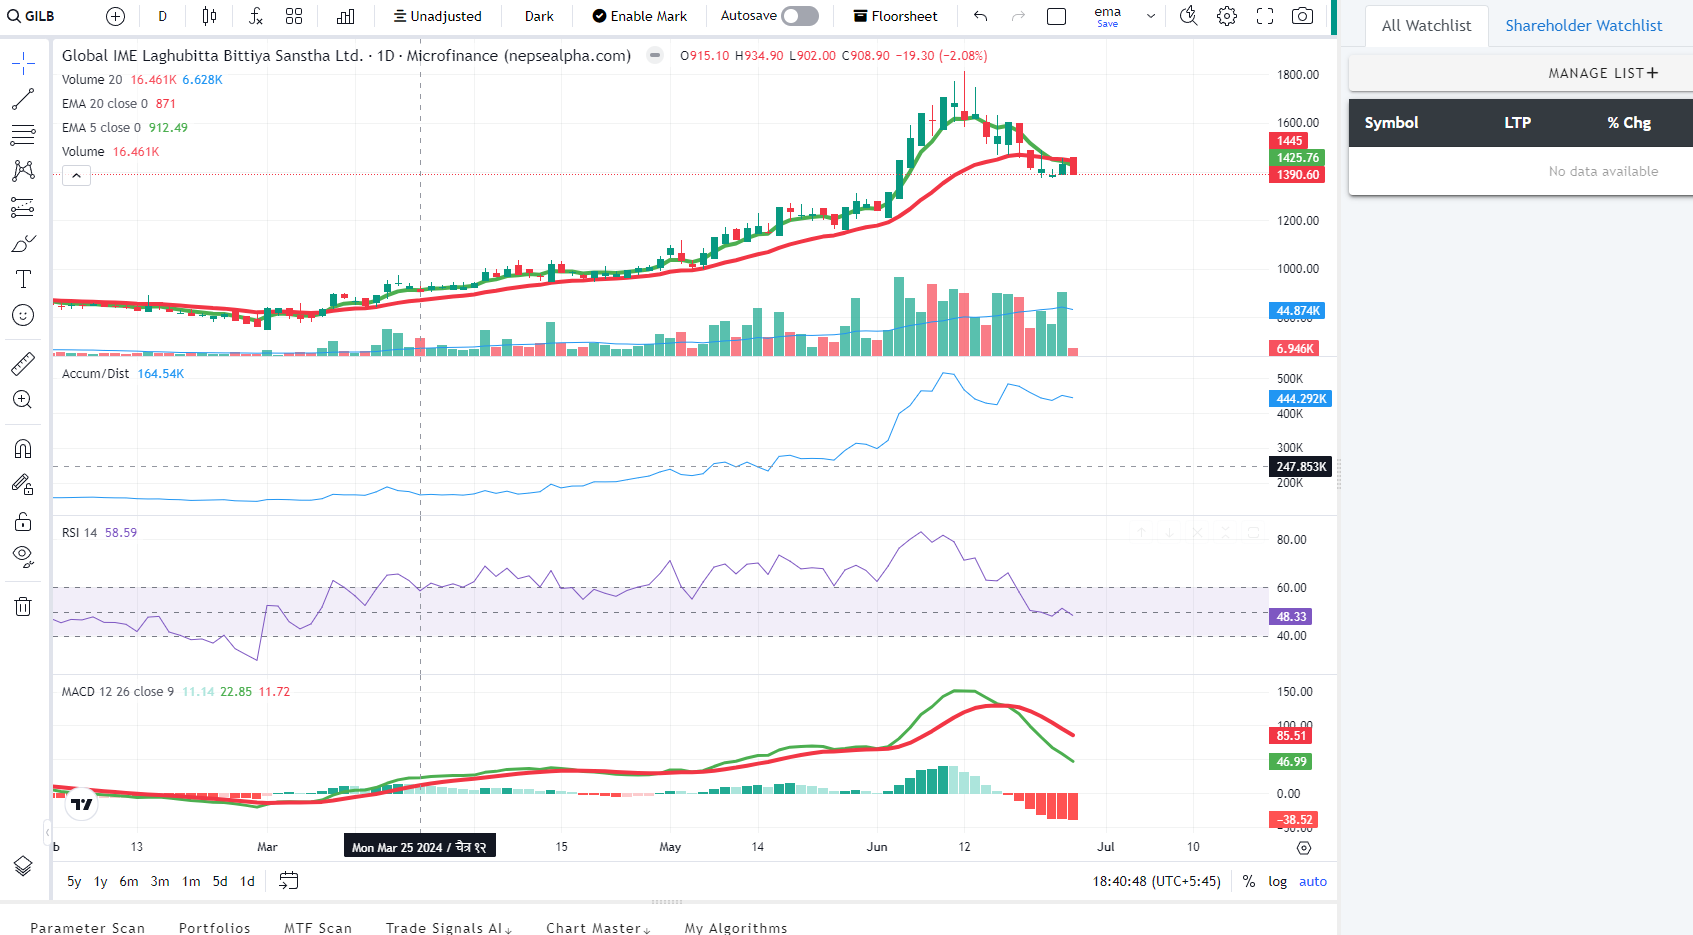This screenshot has height=935, width=1693.
Task: Click the trash icon to remove drawings
Action: click(x=23, y=607)
